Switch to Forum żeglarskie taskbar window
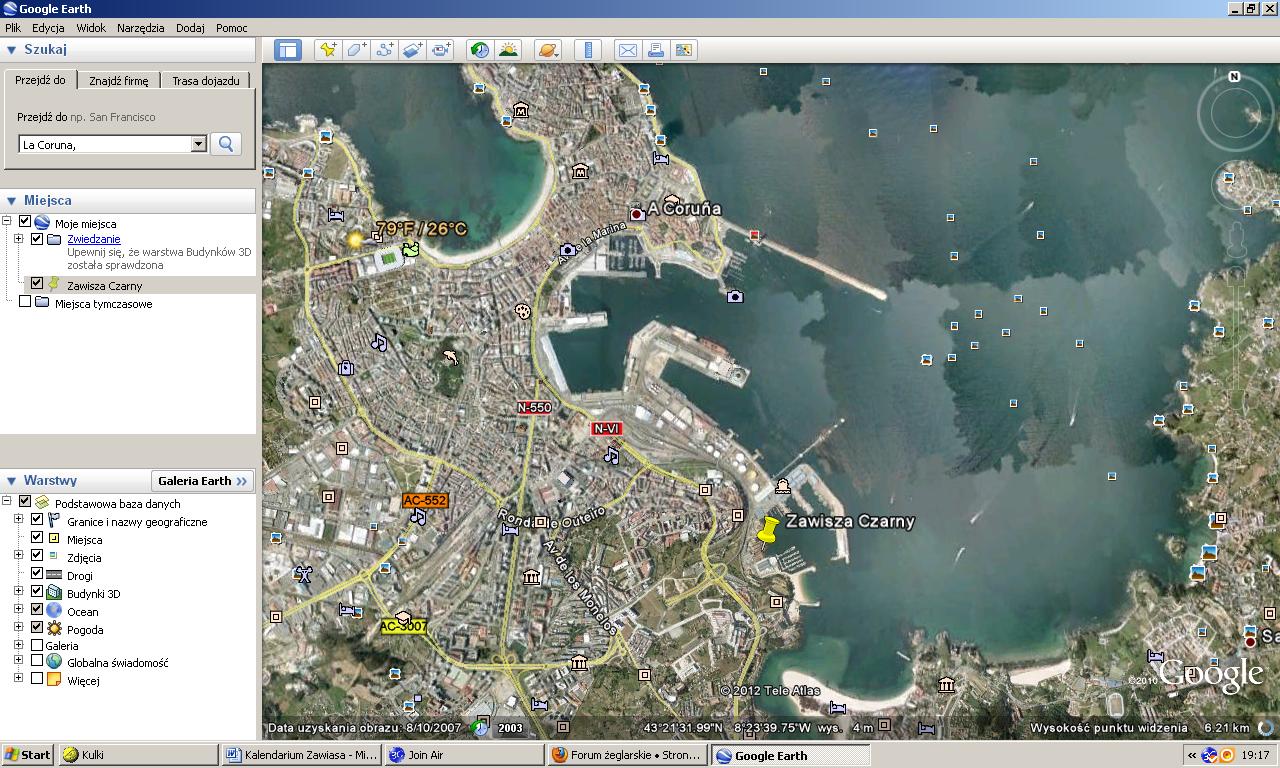 tap(628, 755)
